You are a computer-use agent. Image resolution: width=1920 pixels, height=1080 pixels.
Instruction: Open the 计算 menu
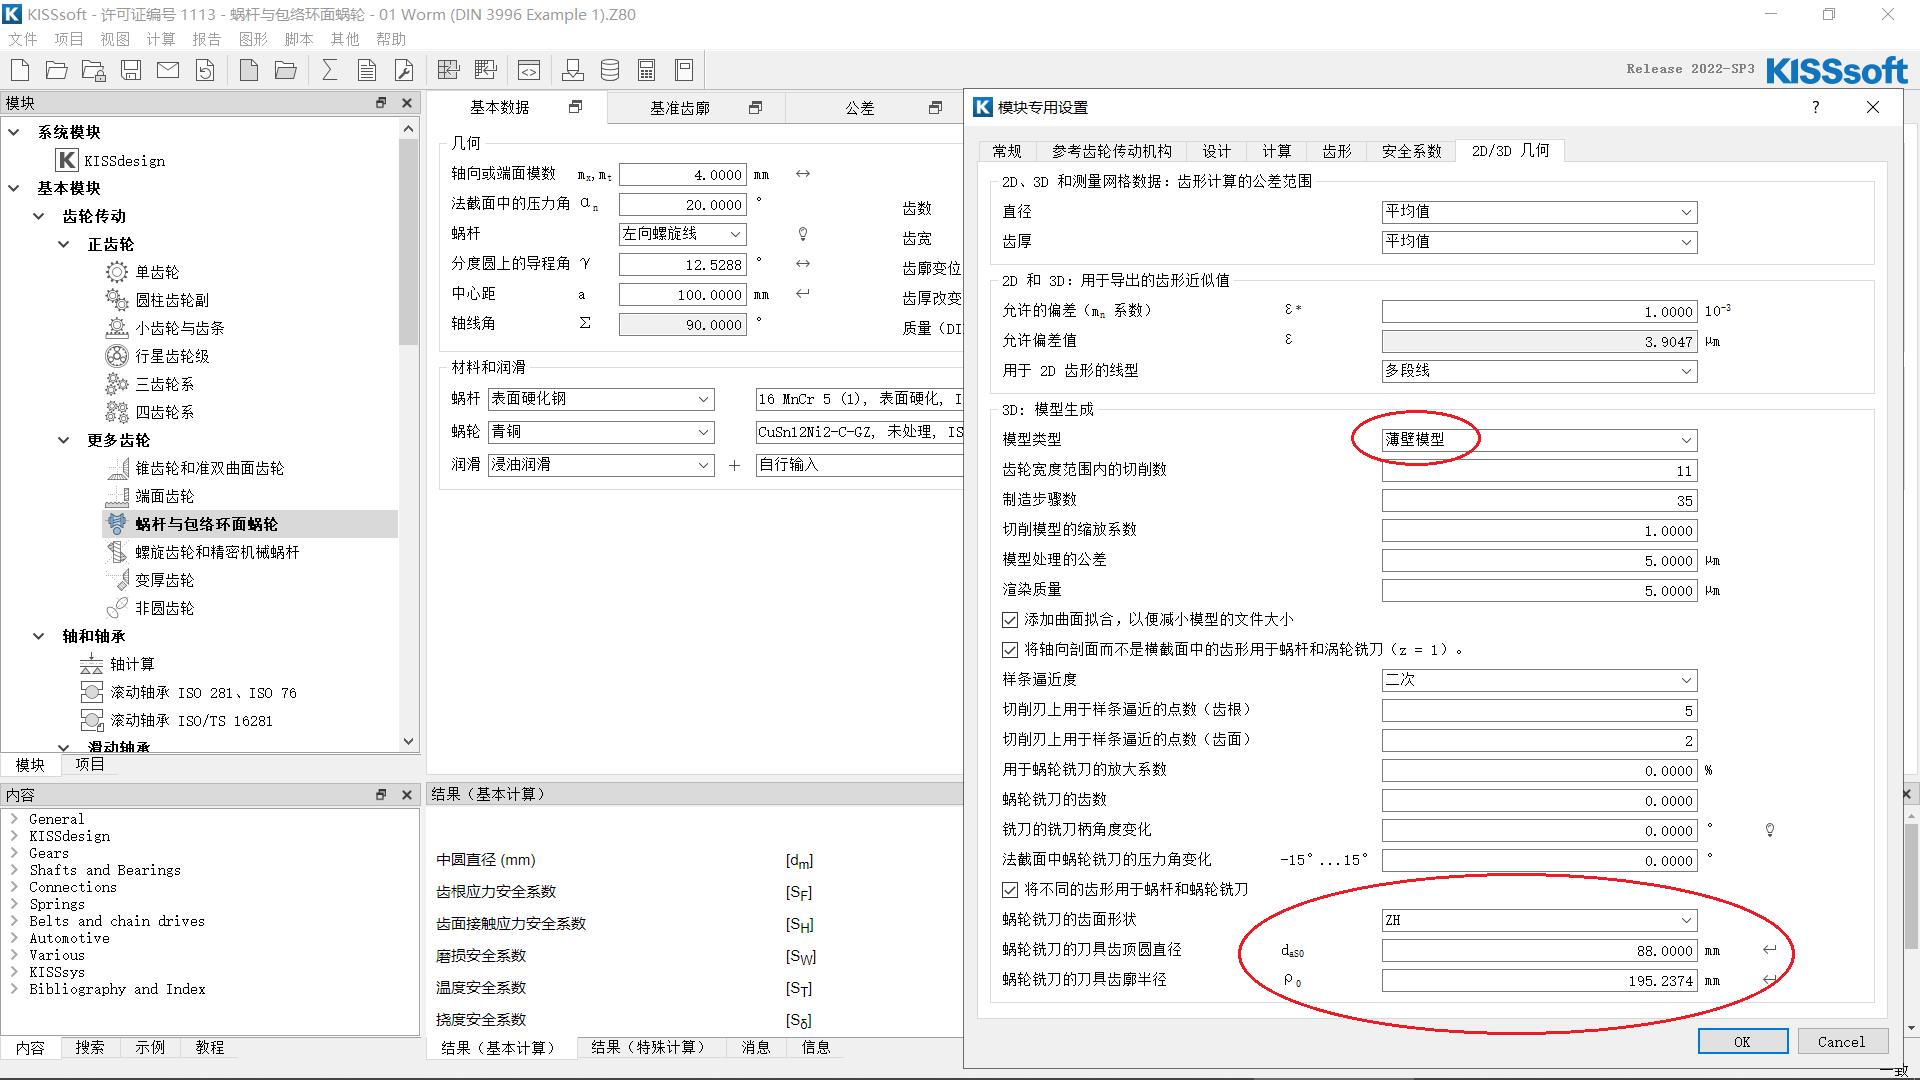coord(161,39)
